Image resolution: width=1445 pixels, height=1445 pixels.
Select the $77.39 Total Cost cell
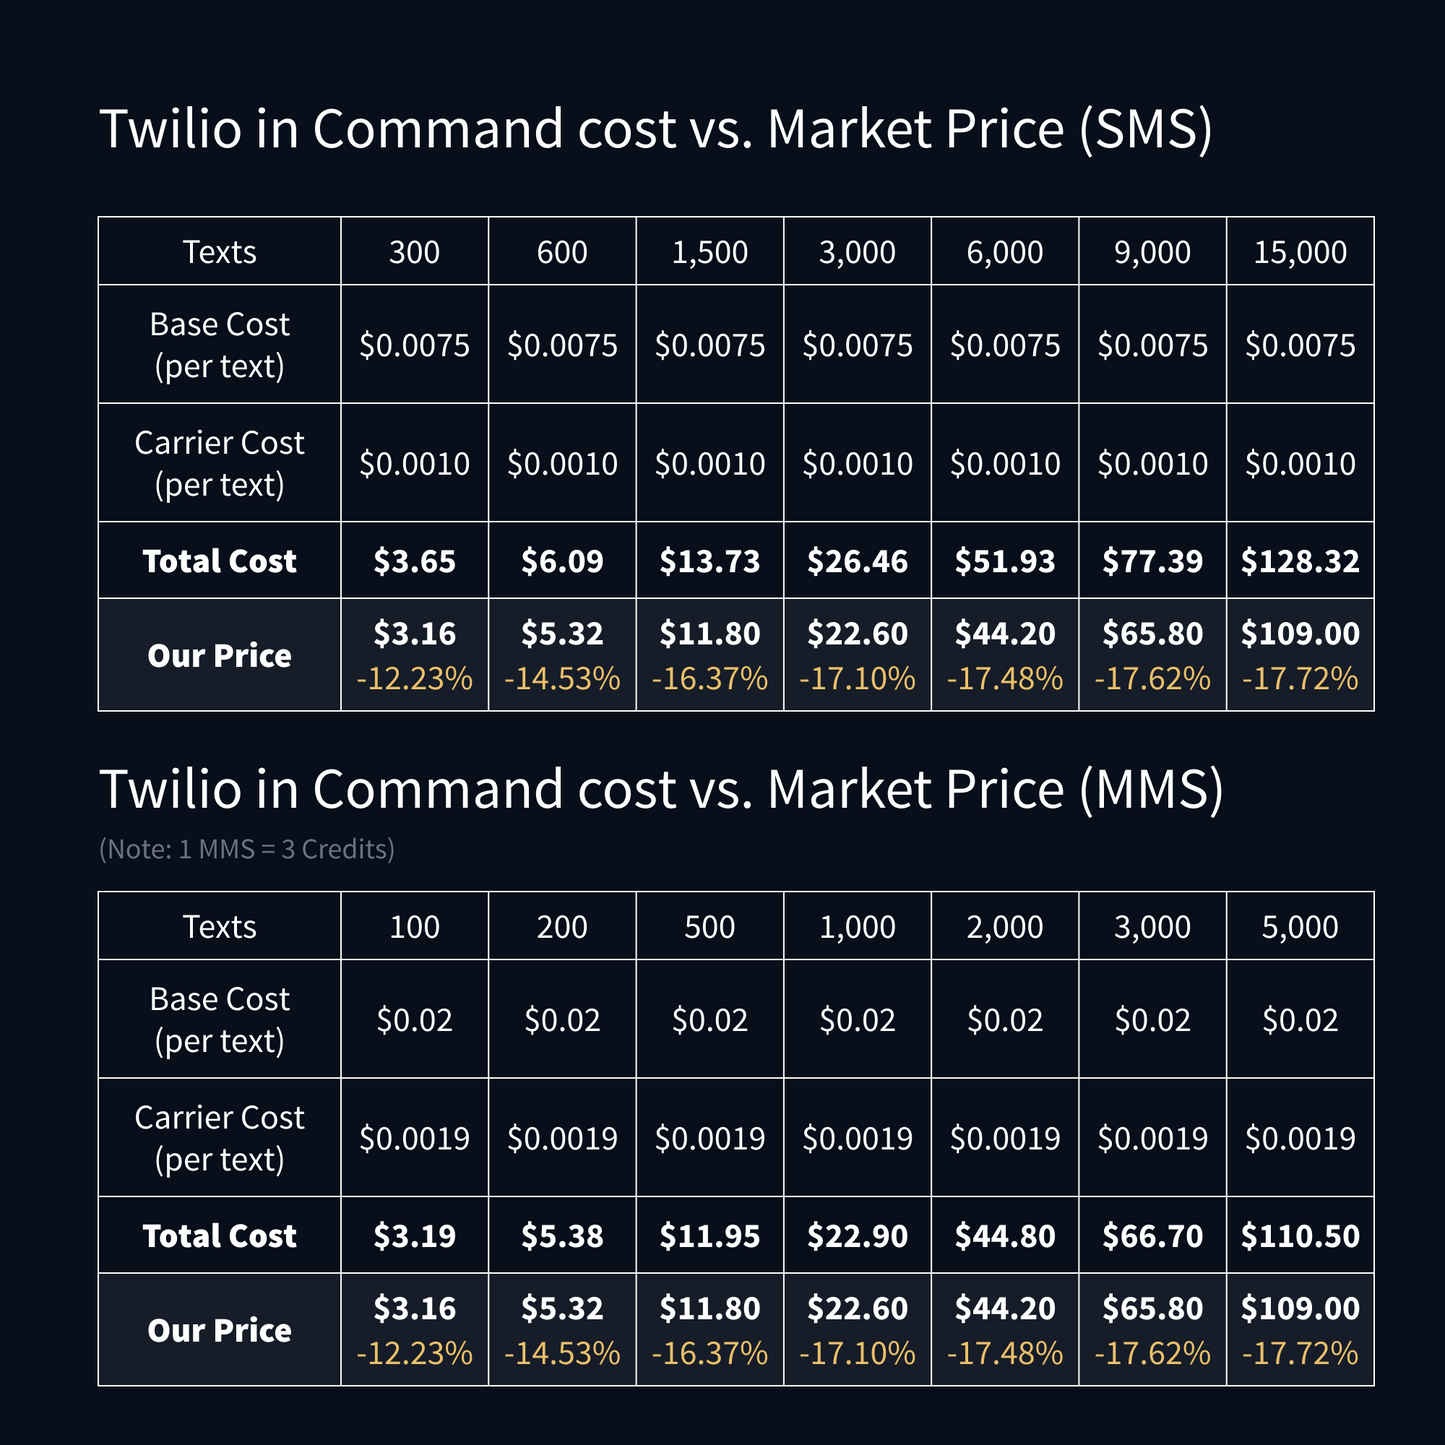(x=1152, y=561)
